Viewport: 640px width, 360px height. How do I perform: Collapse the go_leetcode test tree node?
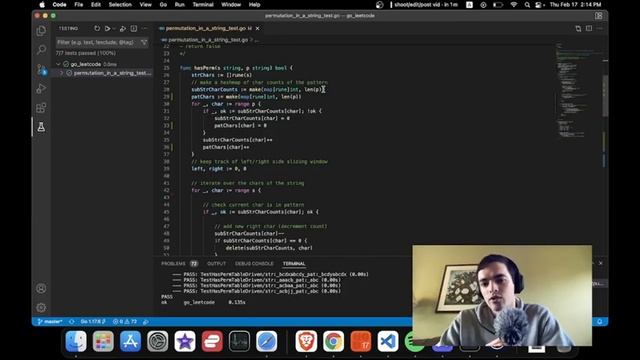(58, 64)
